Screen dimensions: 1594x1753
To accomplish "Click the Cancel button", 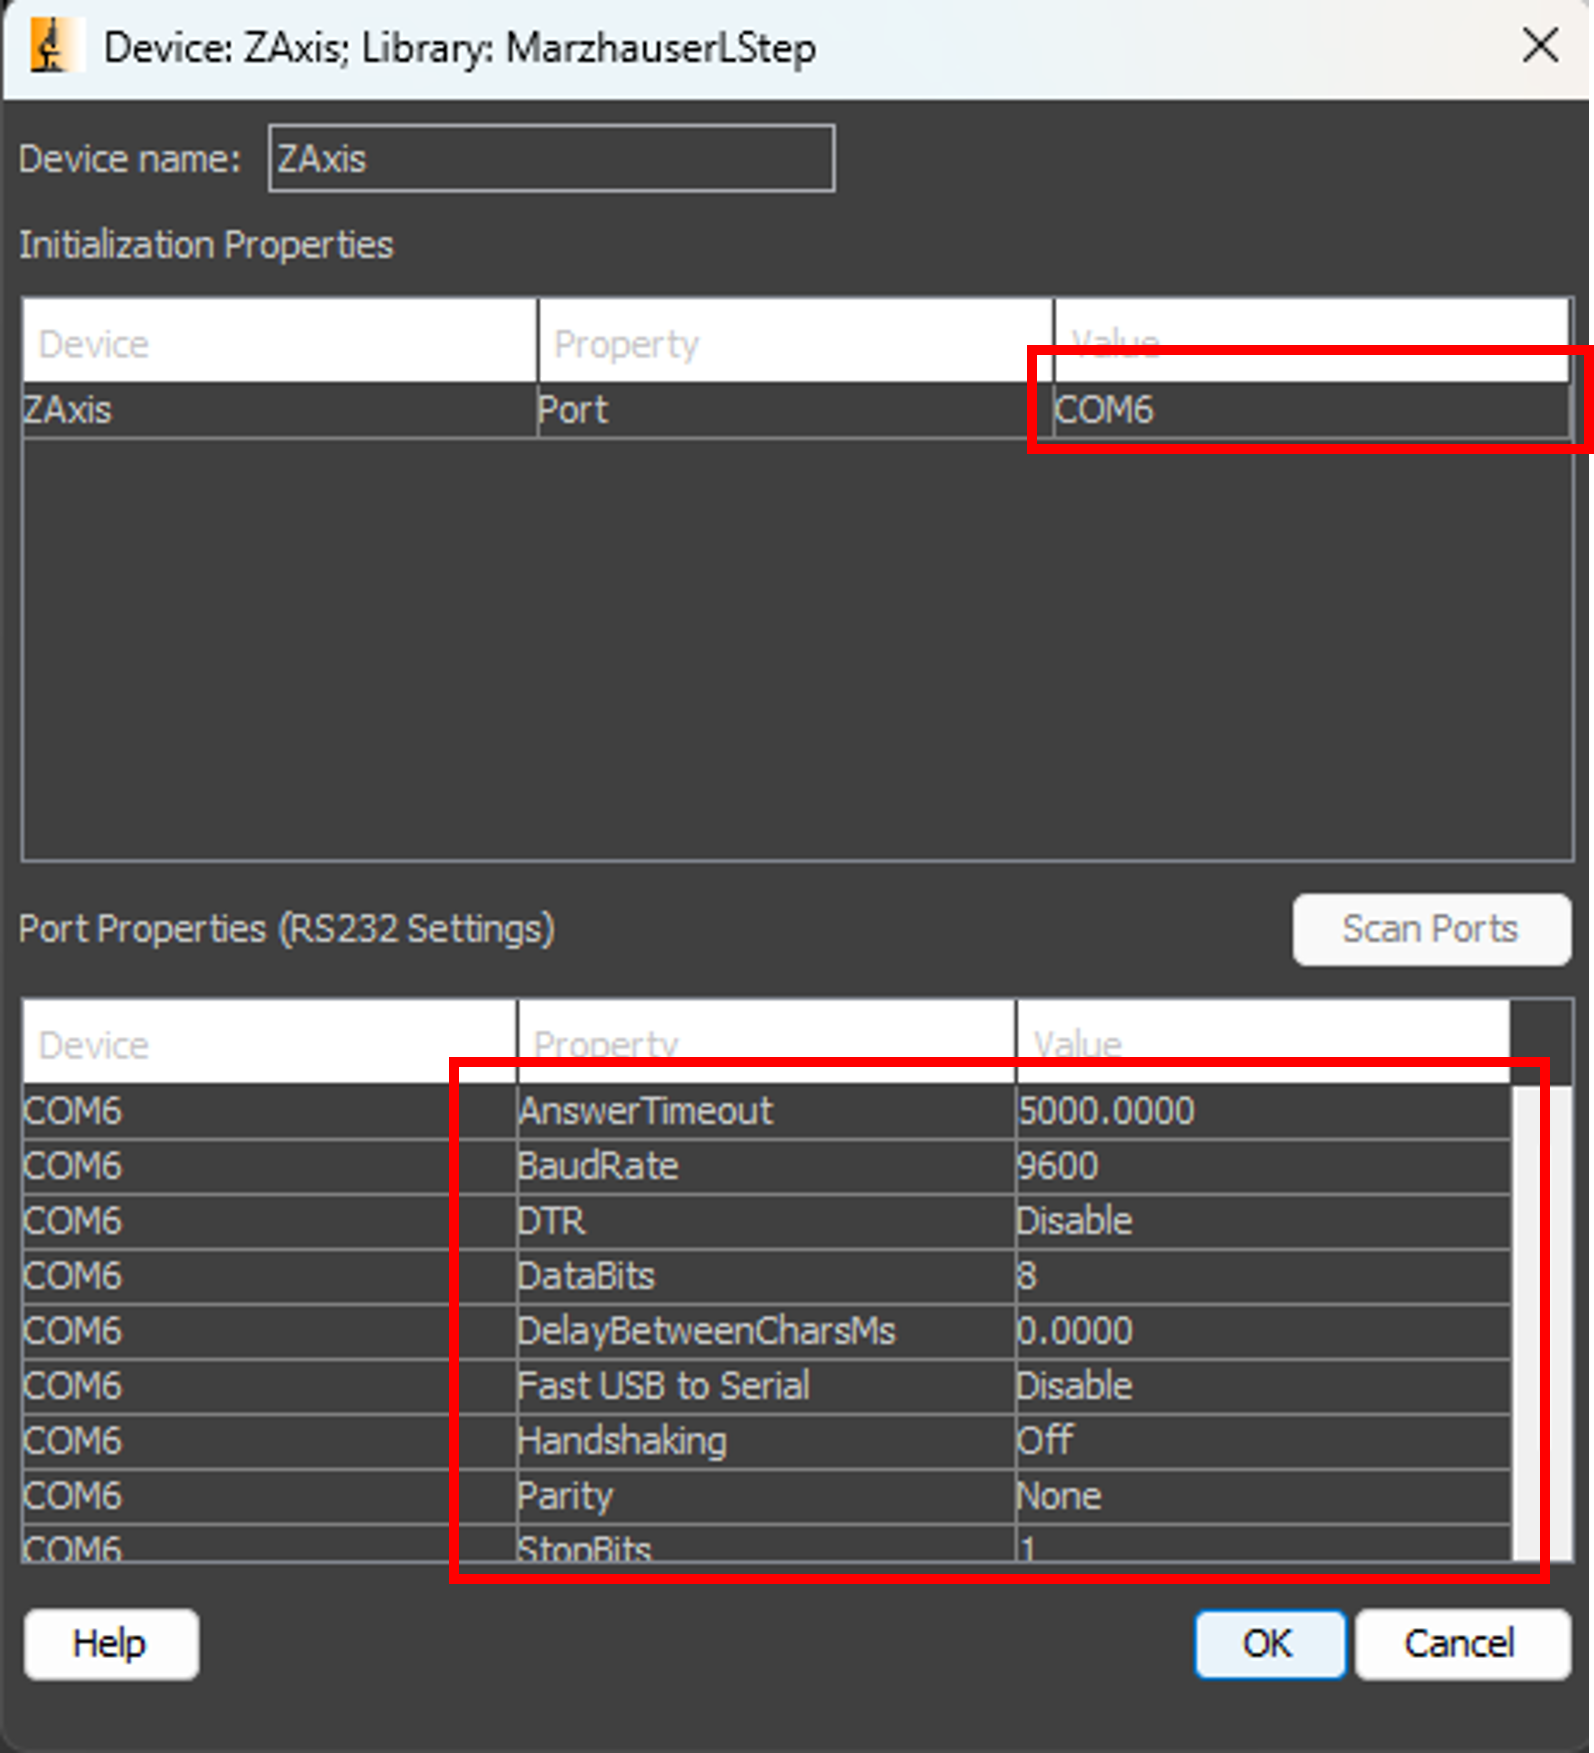I will click(x=1461, y=1644).
